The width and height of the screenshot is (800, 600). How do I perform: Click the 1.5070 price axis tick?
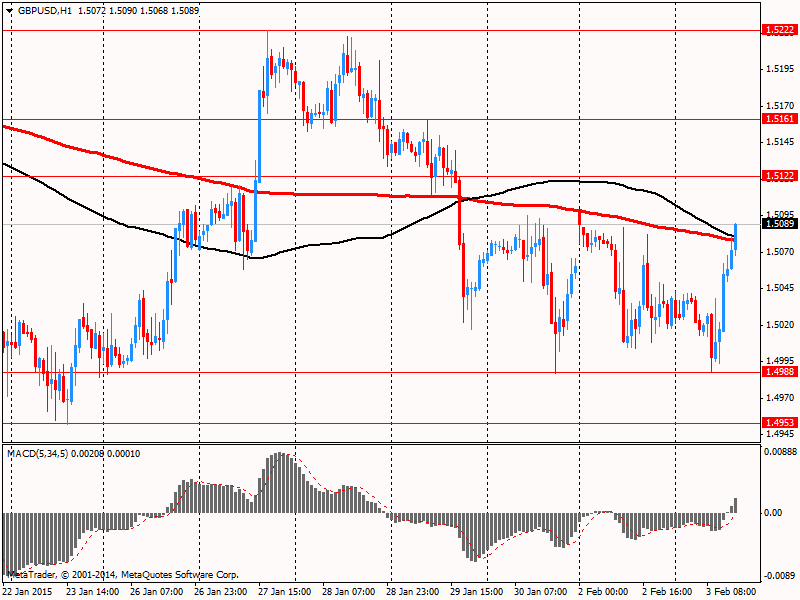click(781, 252)
